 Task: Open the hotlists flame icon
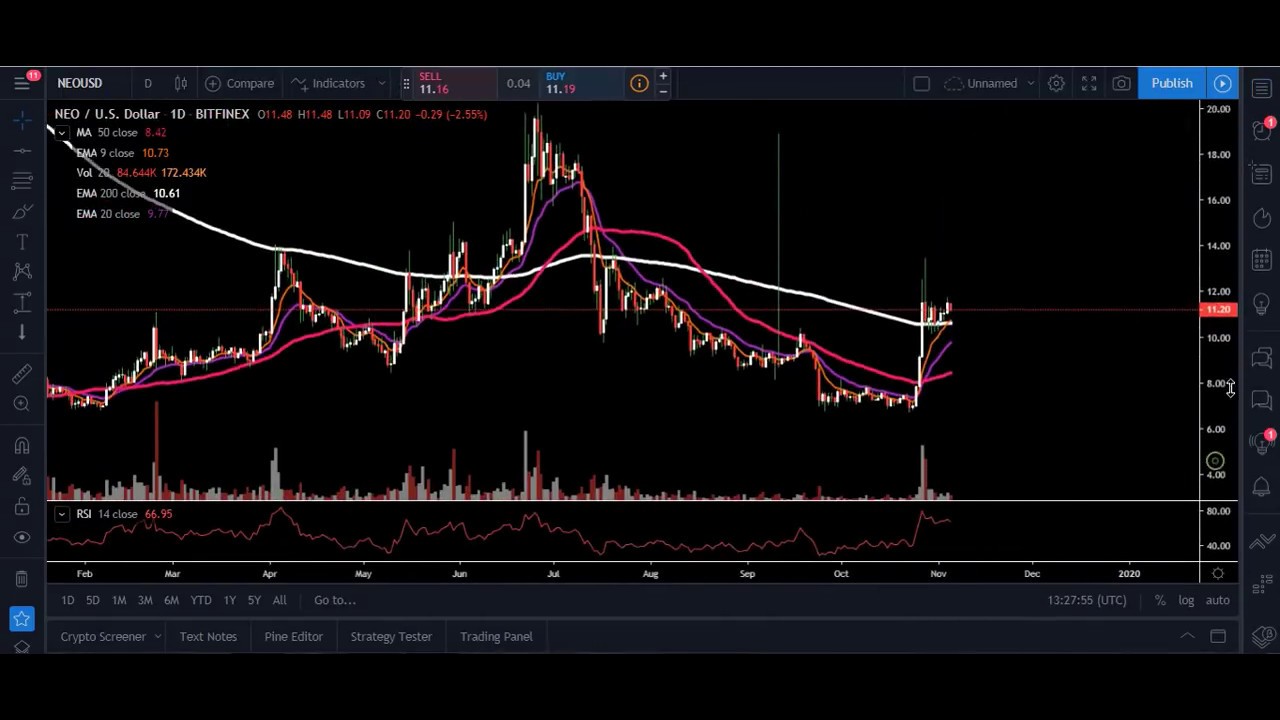[x=1262, y=217]
